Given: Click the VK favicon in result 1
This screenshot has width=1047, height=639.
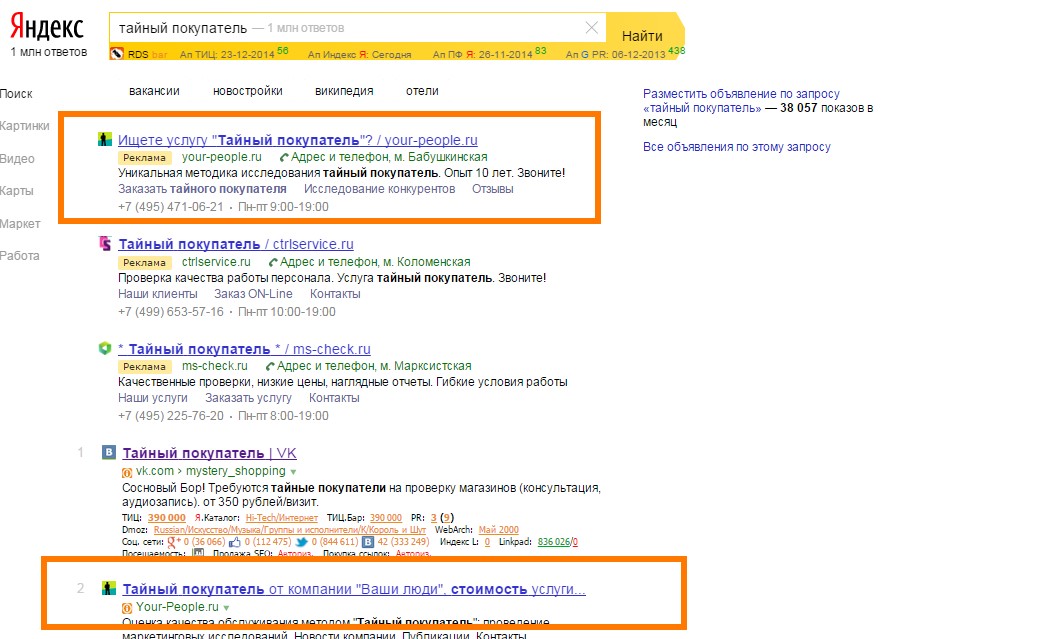Looking at the screenshot, I should pyautogui.click(x=109, y=452).
